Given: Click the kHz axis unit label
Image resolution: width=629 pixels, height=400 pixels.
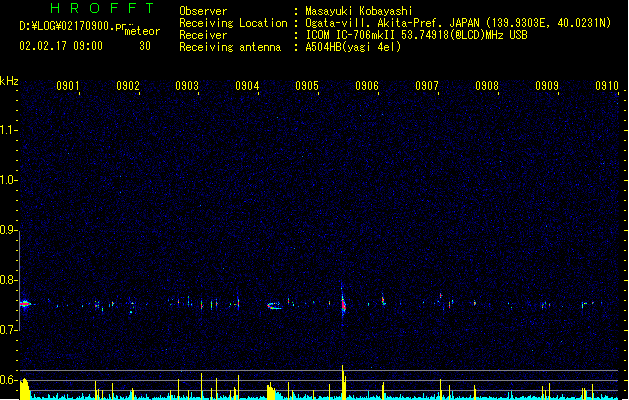Looking at the screenshot, I should 9,81.
